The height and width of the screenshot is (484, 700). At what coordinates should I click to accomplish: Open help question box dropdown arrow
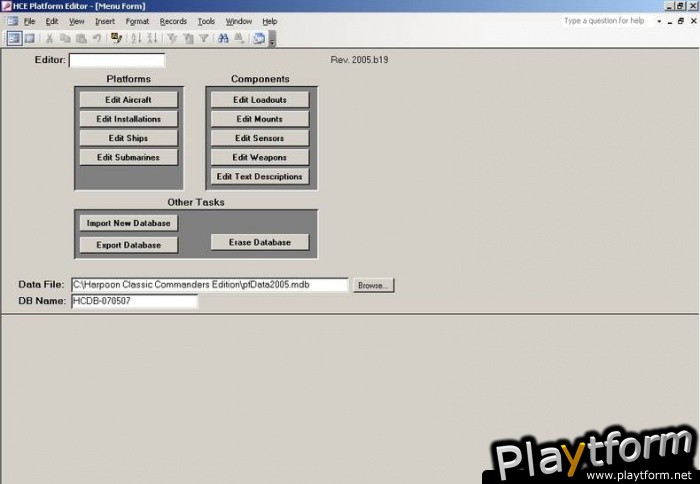[x=659, y=21]
